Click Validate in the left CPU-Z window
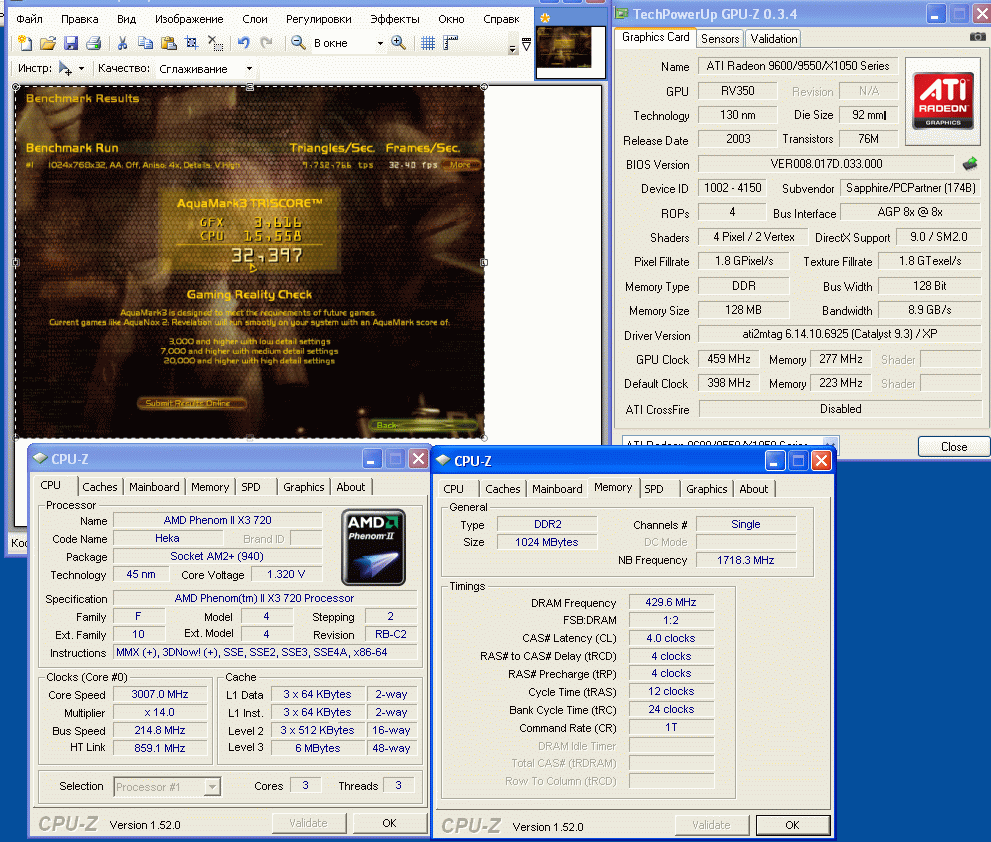 pos(308,823)
